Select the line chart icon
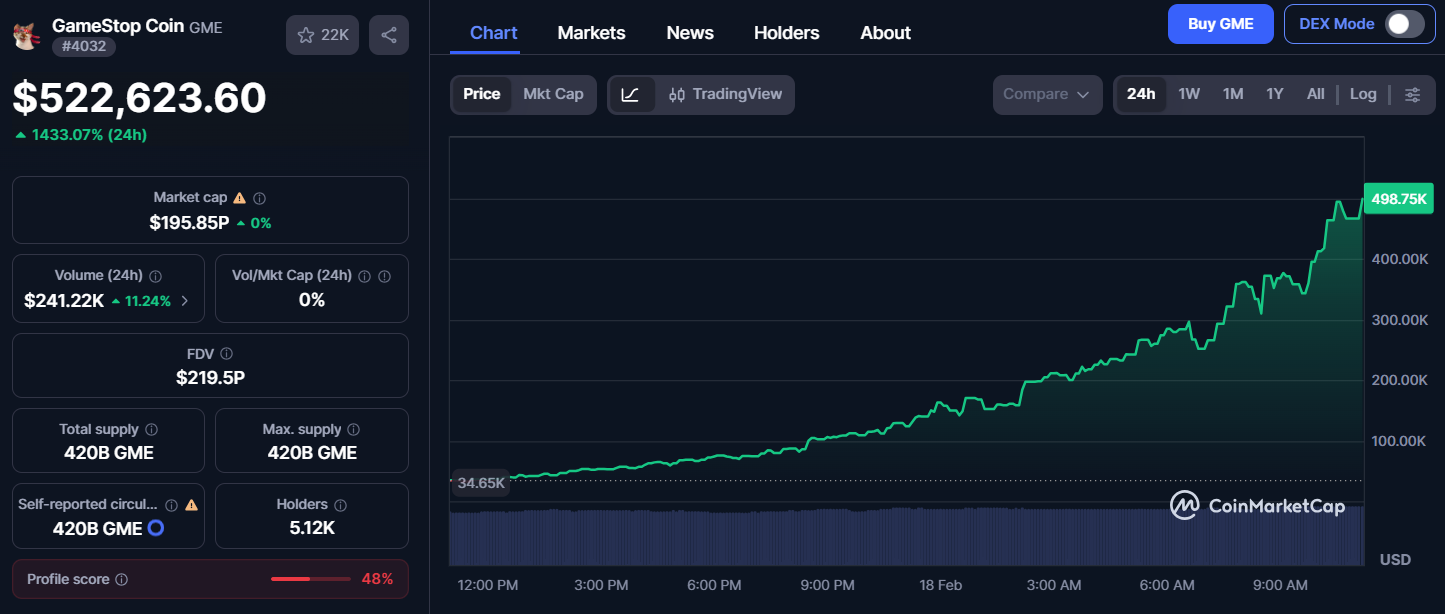This screenshot has height=614, width=1445. 631,94
